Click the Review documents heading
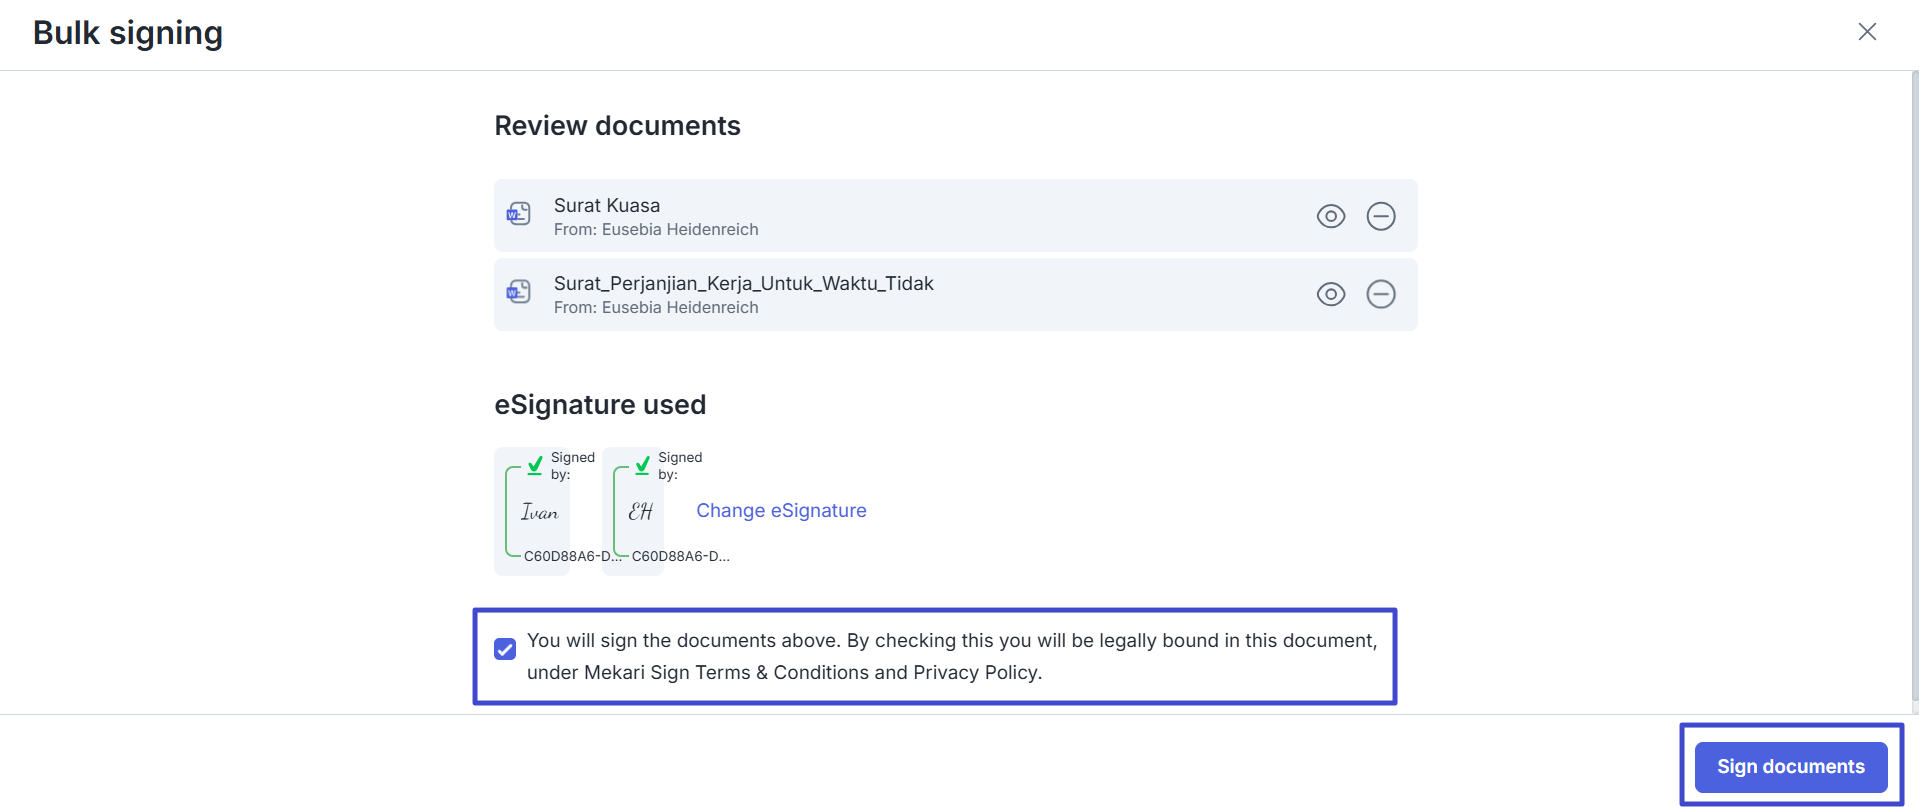This screenshot has height=807, width=1919. pos(617,126)
